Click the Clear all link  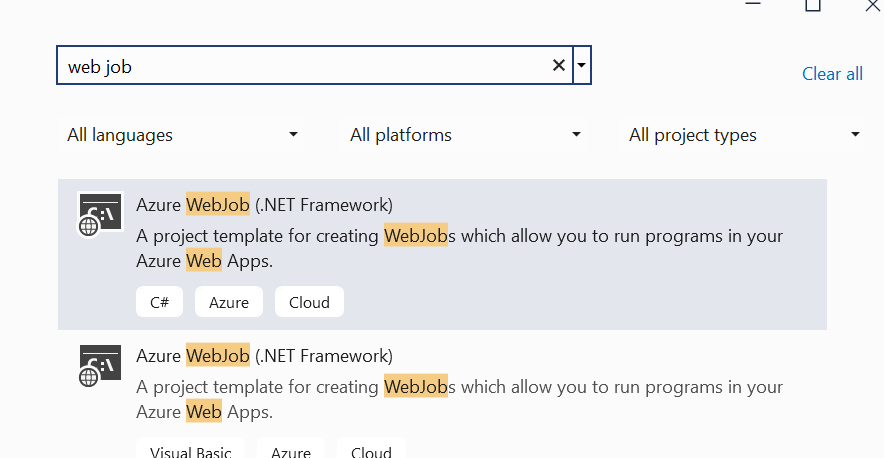coord(832,74)
